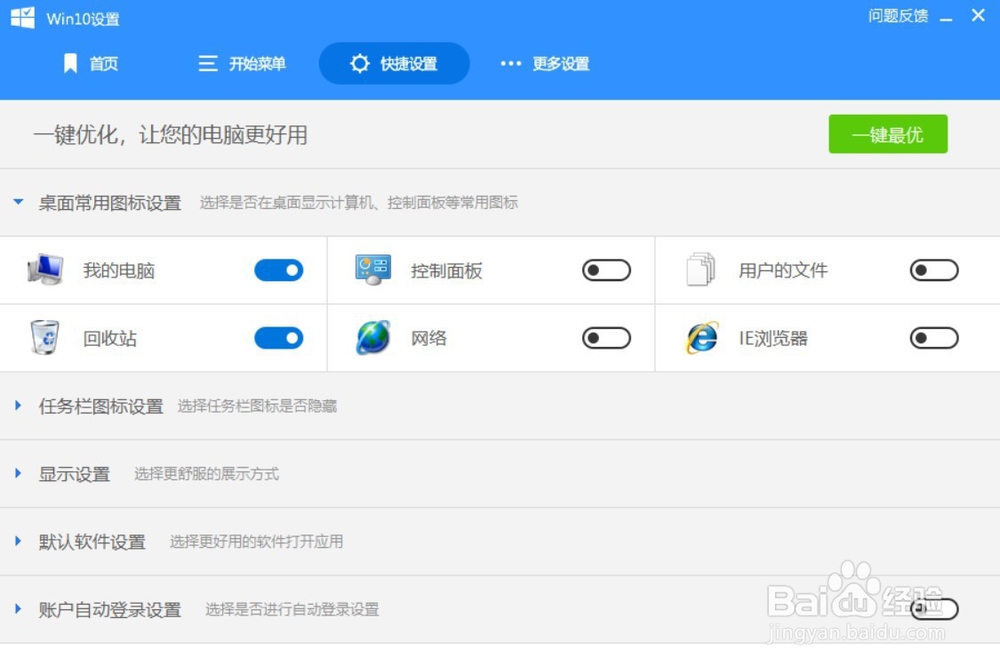The image size is (1000, 667).
Task: Expand the 显示设置 section arrow
Action: pos(18,473)
